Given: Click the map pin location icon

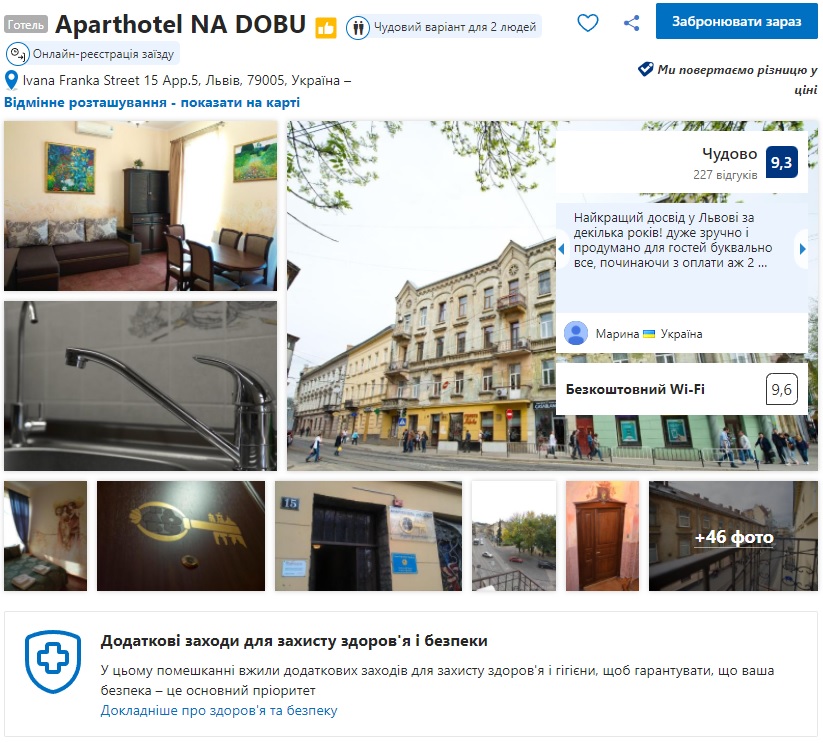Looking at the screenshot, I should click(11, 80).
